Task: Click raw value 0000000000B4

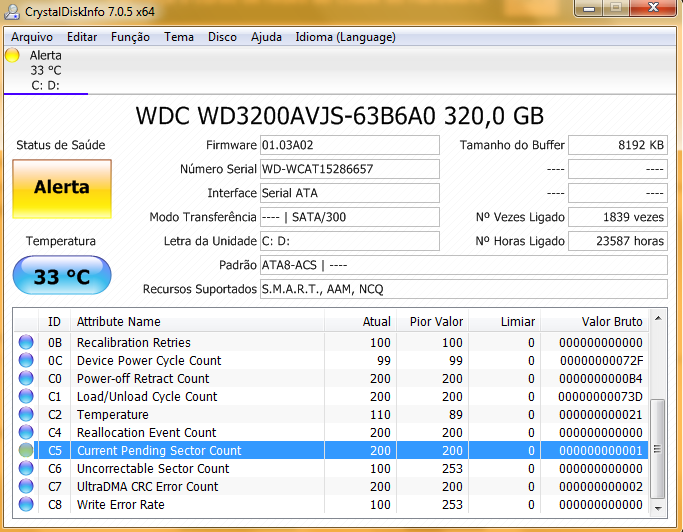Action: click(x=601, y=378)
